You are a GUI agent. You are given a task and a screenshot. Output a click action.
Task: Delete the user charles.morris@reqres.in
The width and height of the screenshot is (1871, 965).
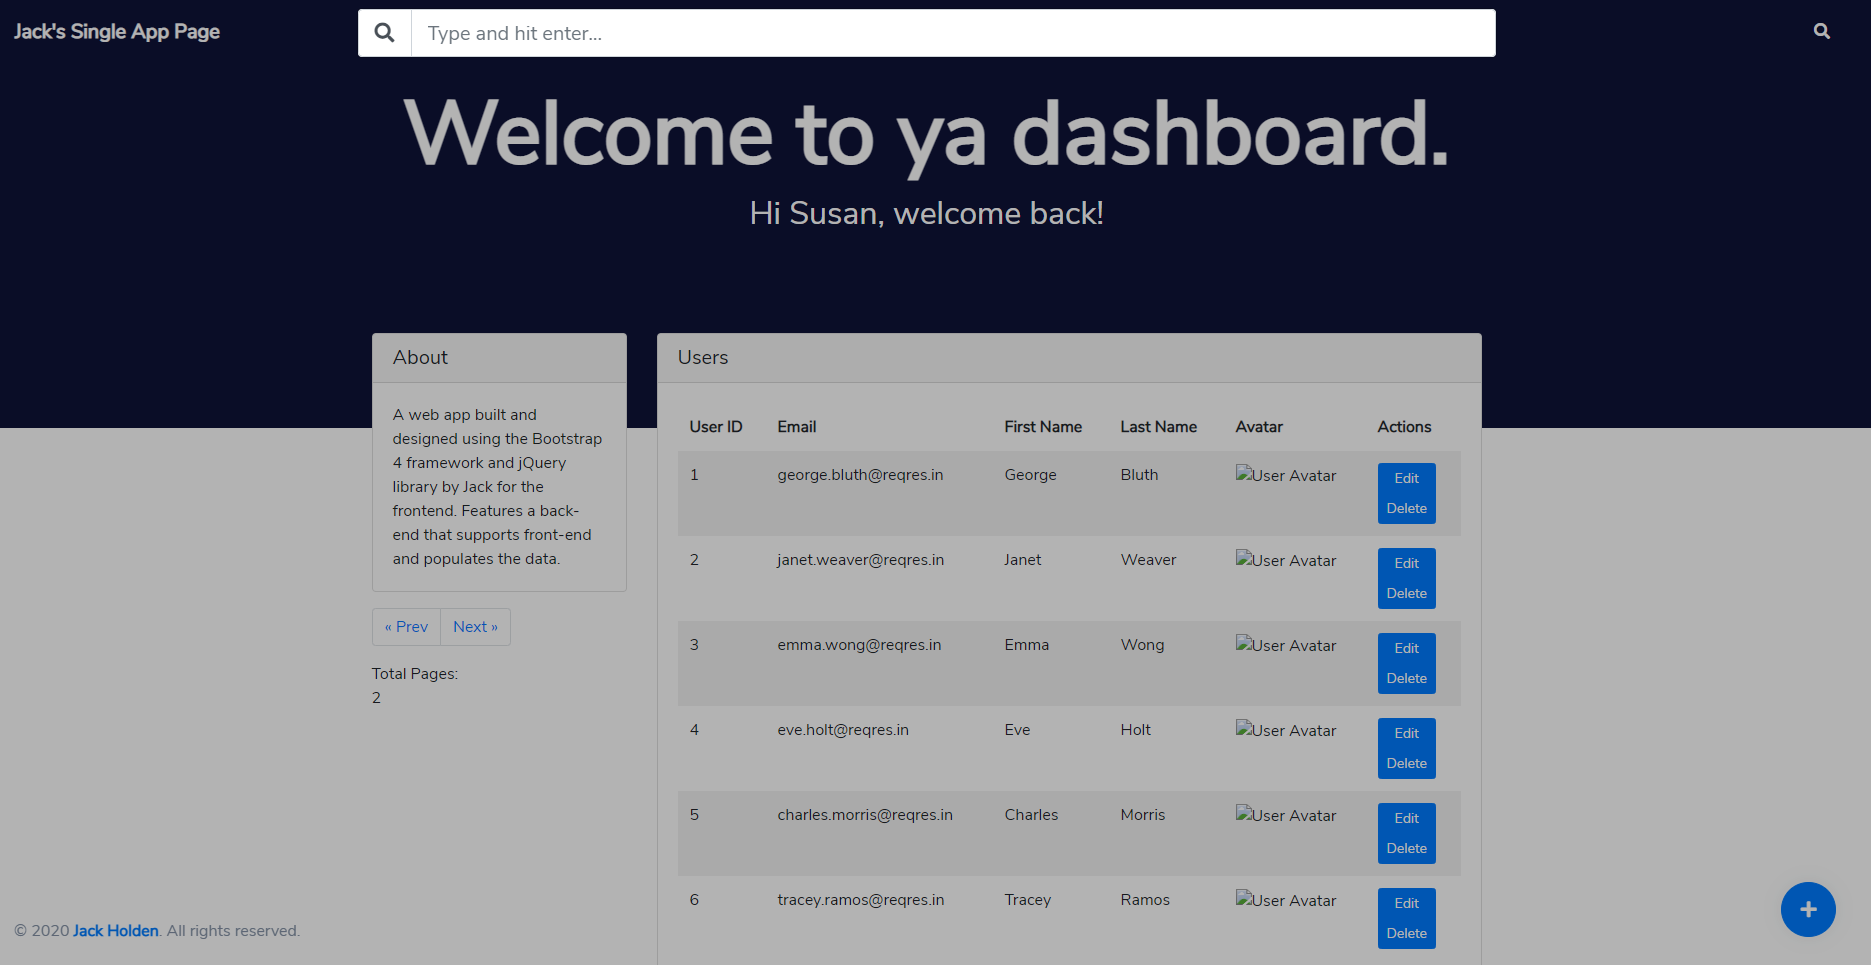click(x=1406, y=848)
